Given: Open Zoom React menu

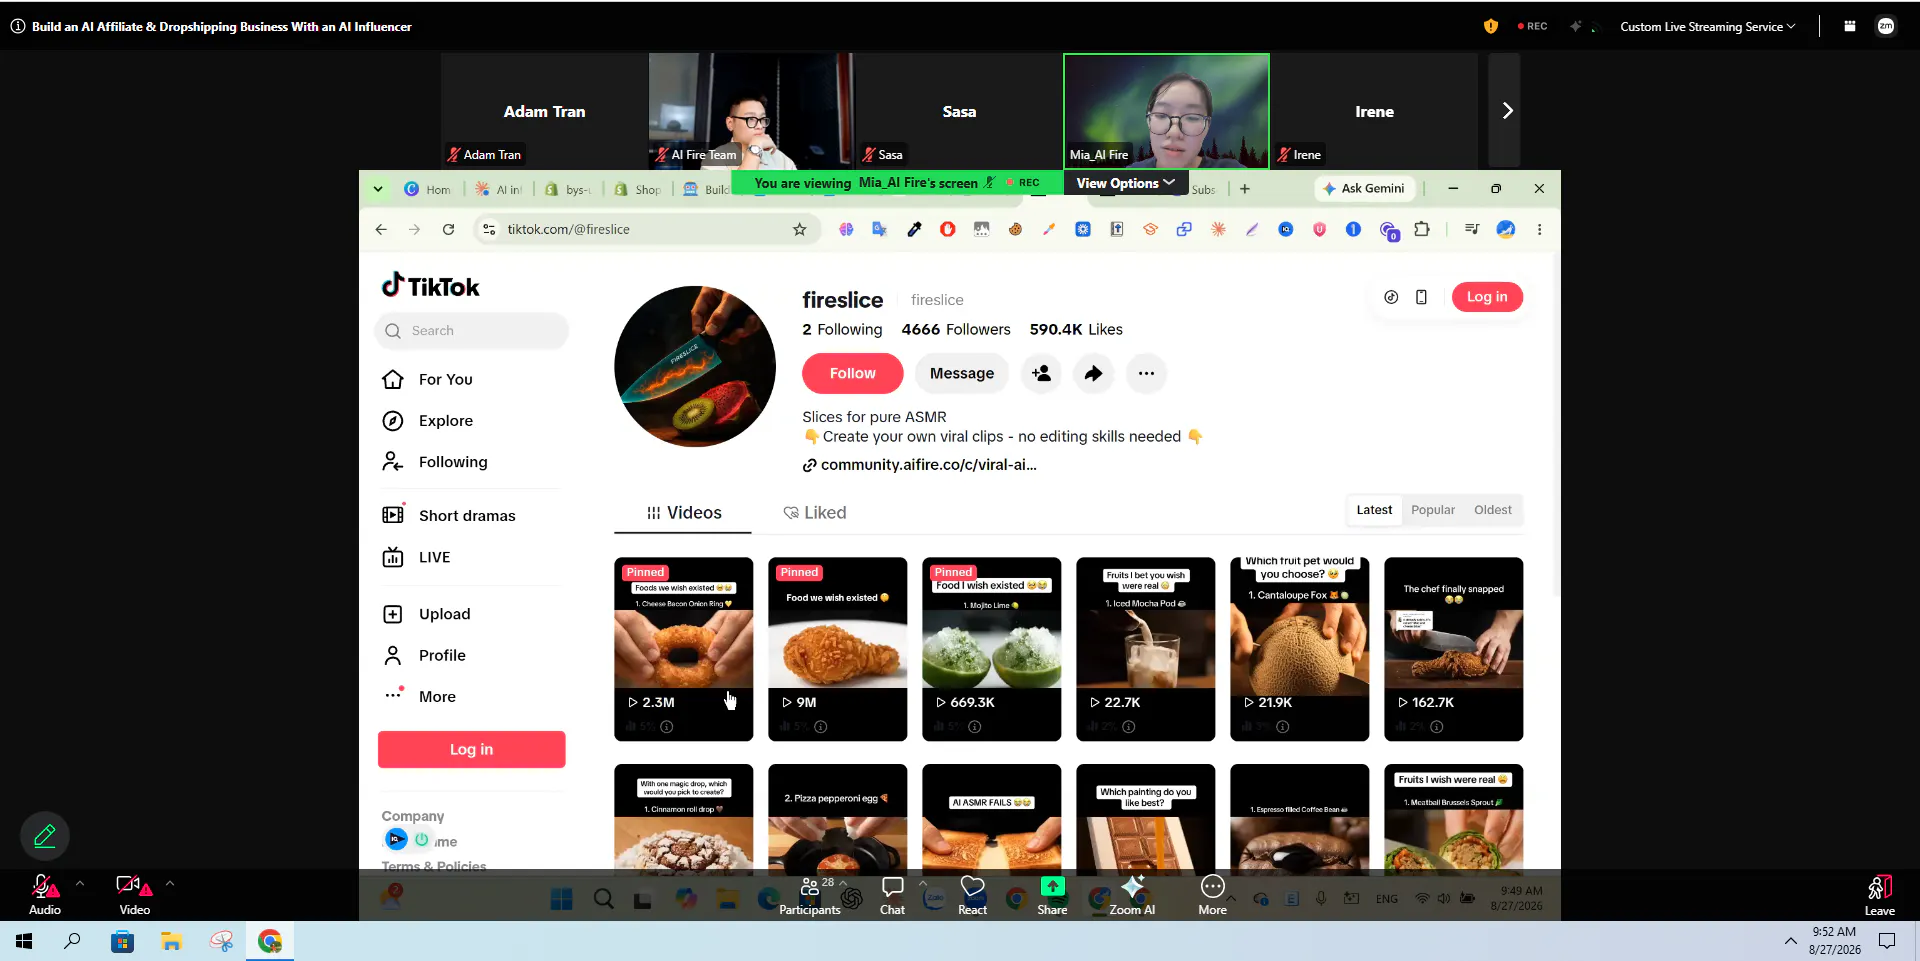Looking at the screenshot, I should pyautogui.click(x=972, y=895).
